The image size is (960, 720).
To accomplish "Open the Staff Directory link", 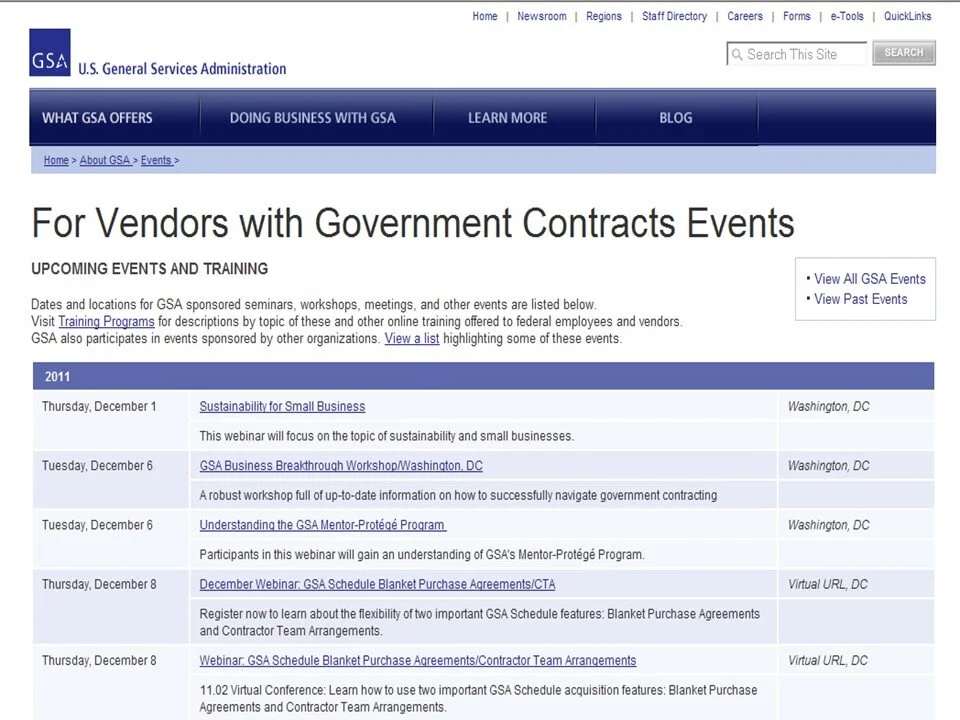I will pos(674,17).
